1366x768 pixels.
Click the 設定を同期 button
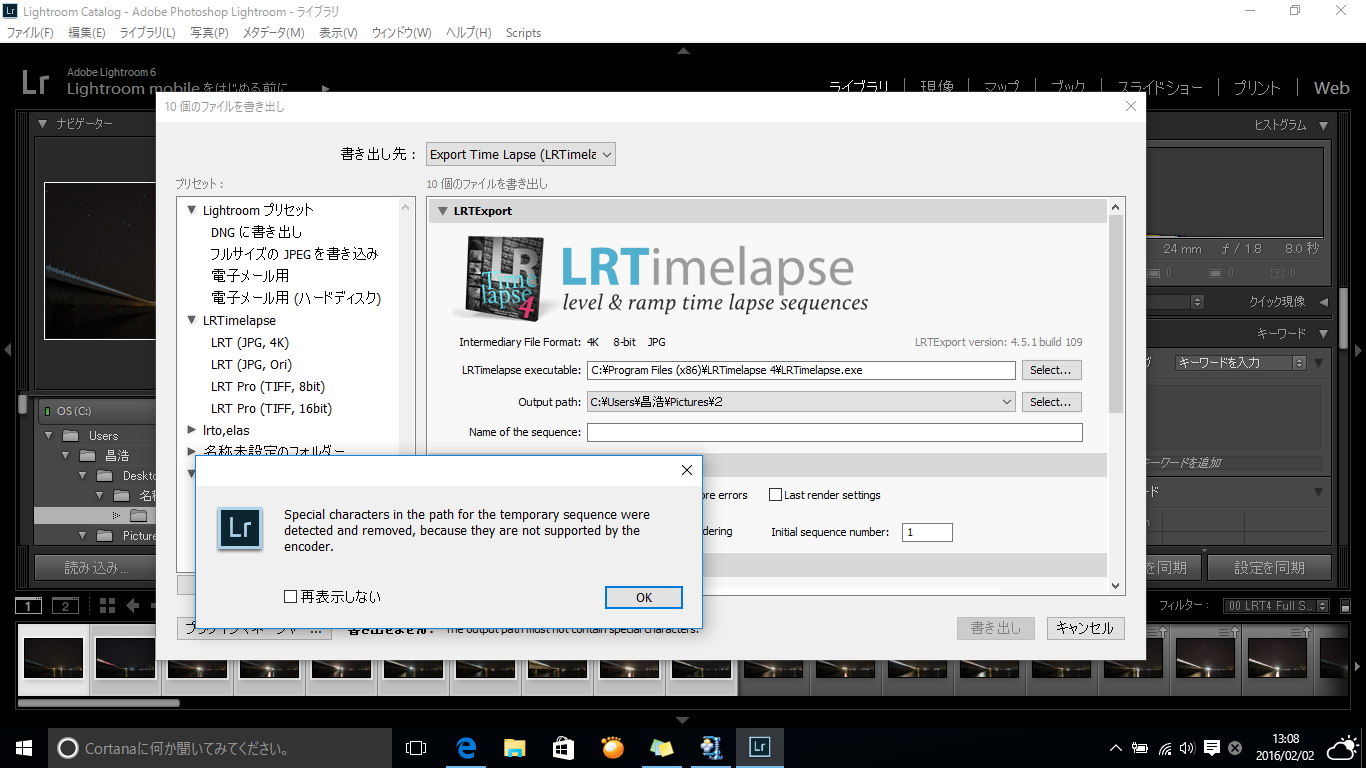1269,567
